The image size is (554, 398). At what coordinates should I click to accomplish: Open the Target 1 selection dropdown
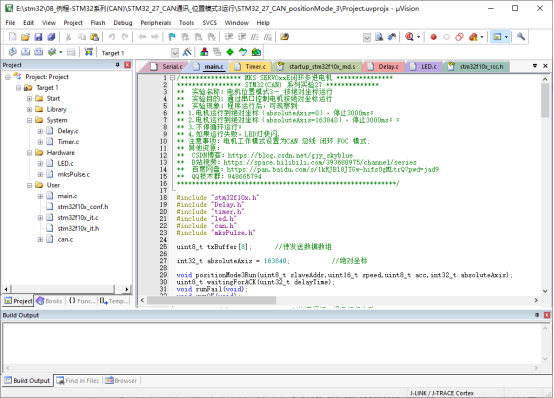point(175,53)
